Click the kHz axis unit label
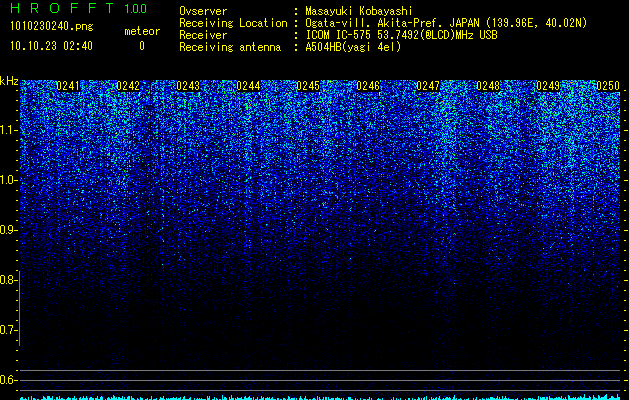629x400 pixels. coord(9,81)
